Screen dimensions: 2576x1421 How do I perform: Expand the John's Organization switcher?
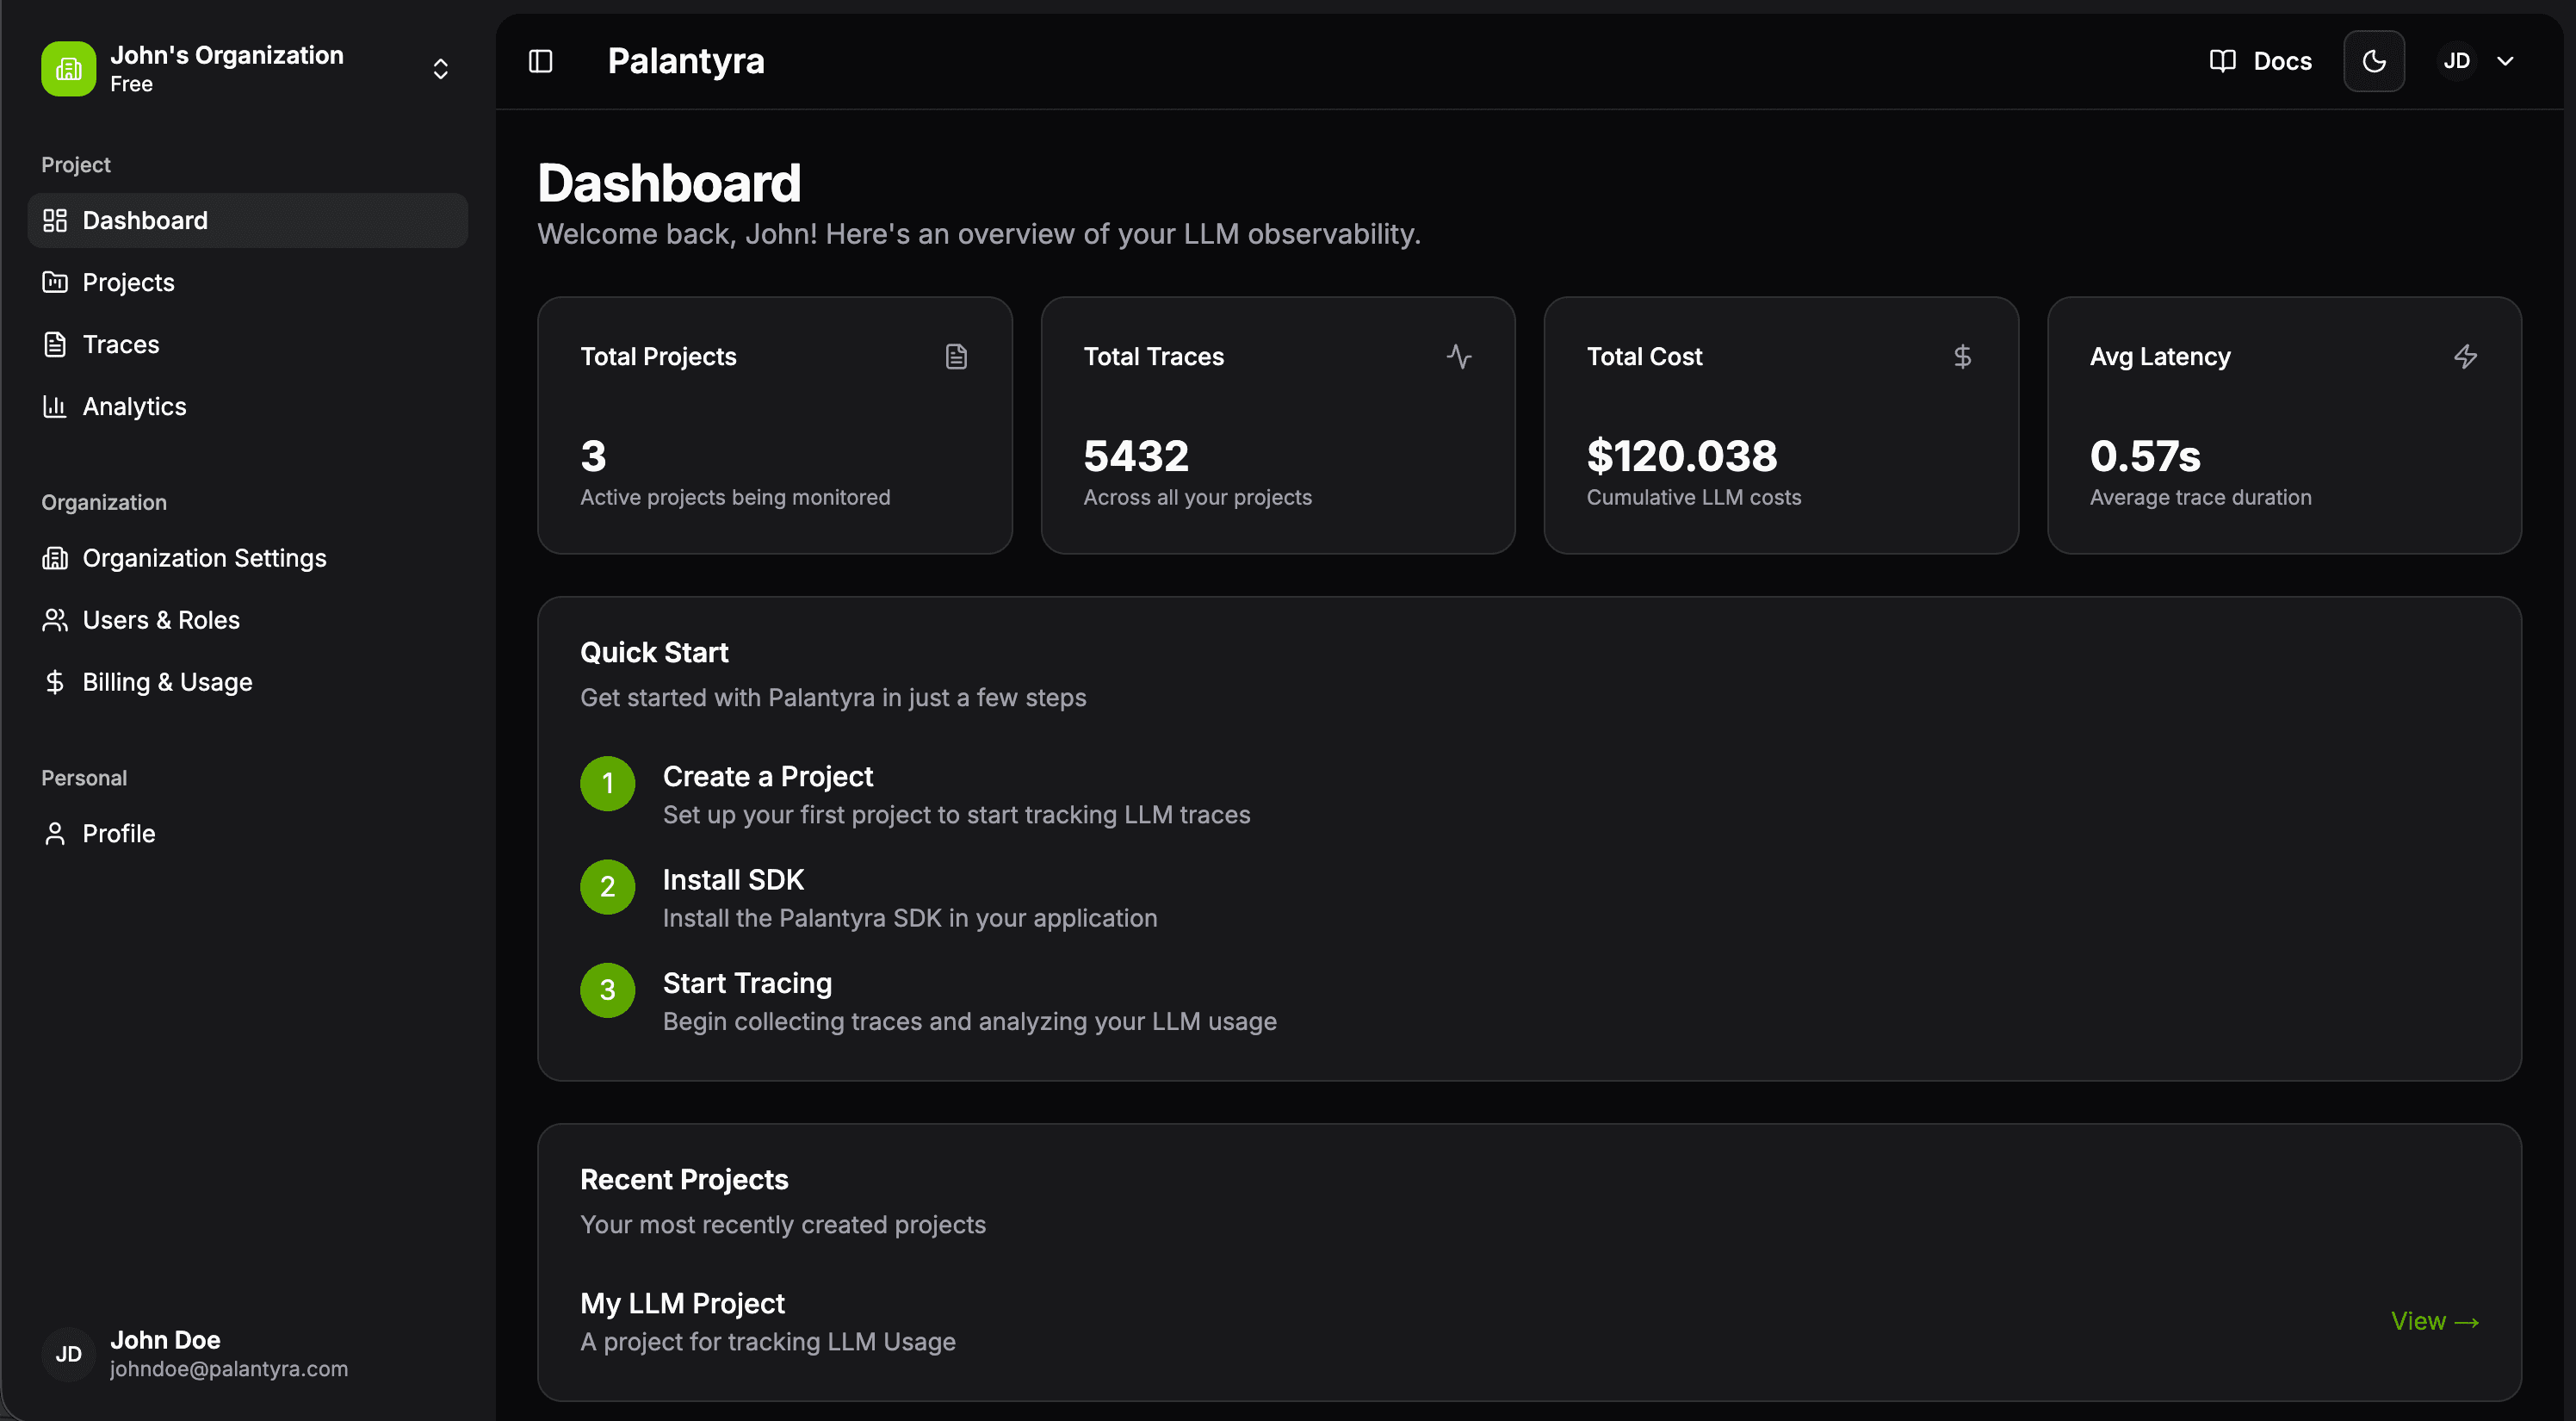(x=440, y=68)
